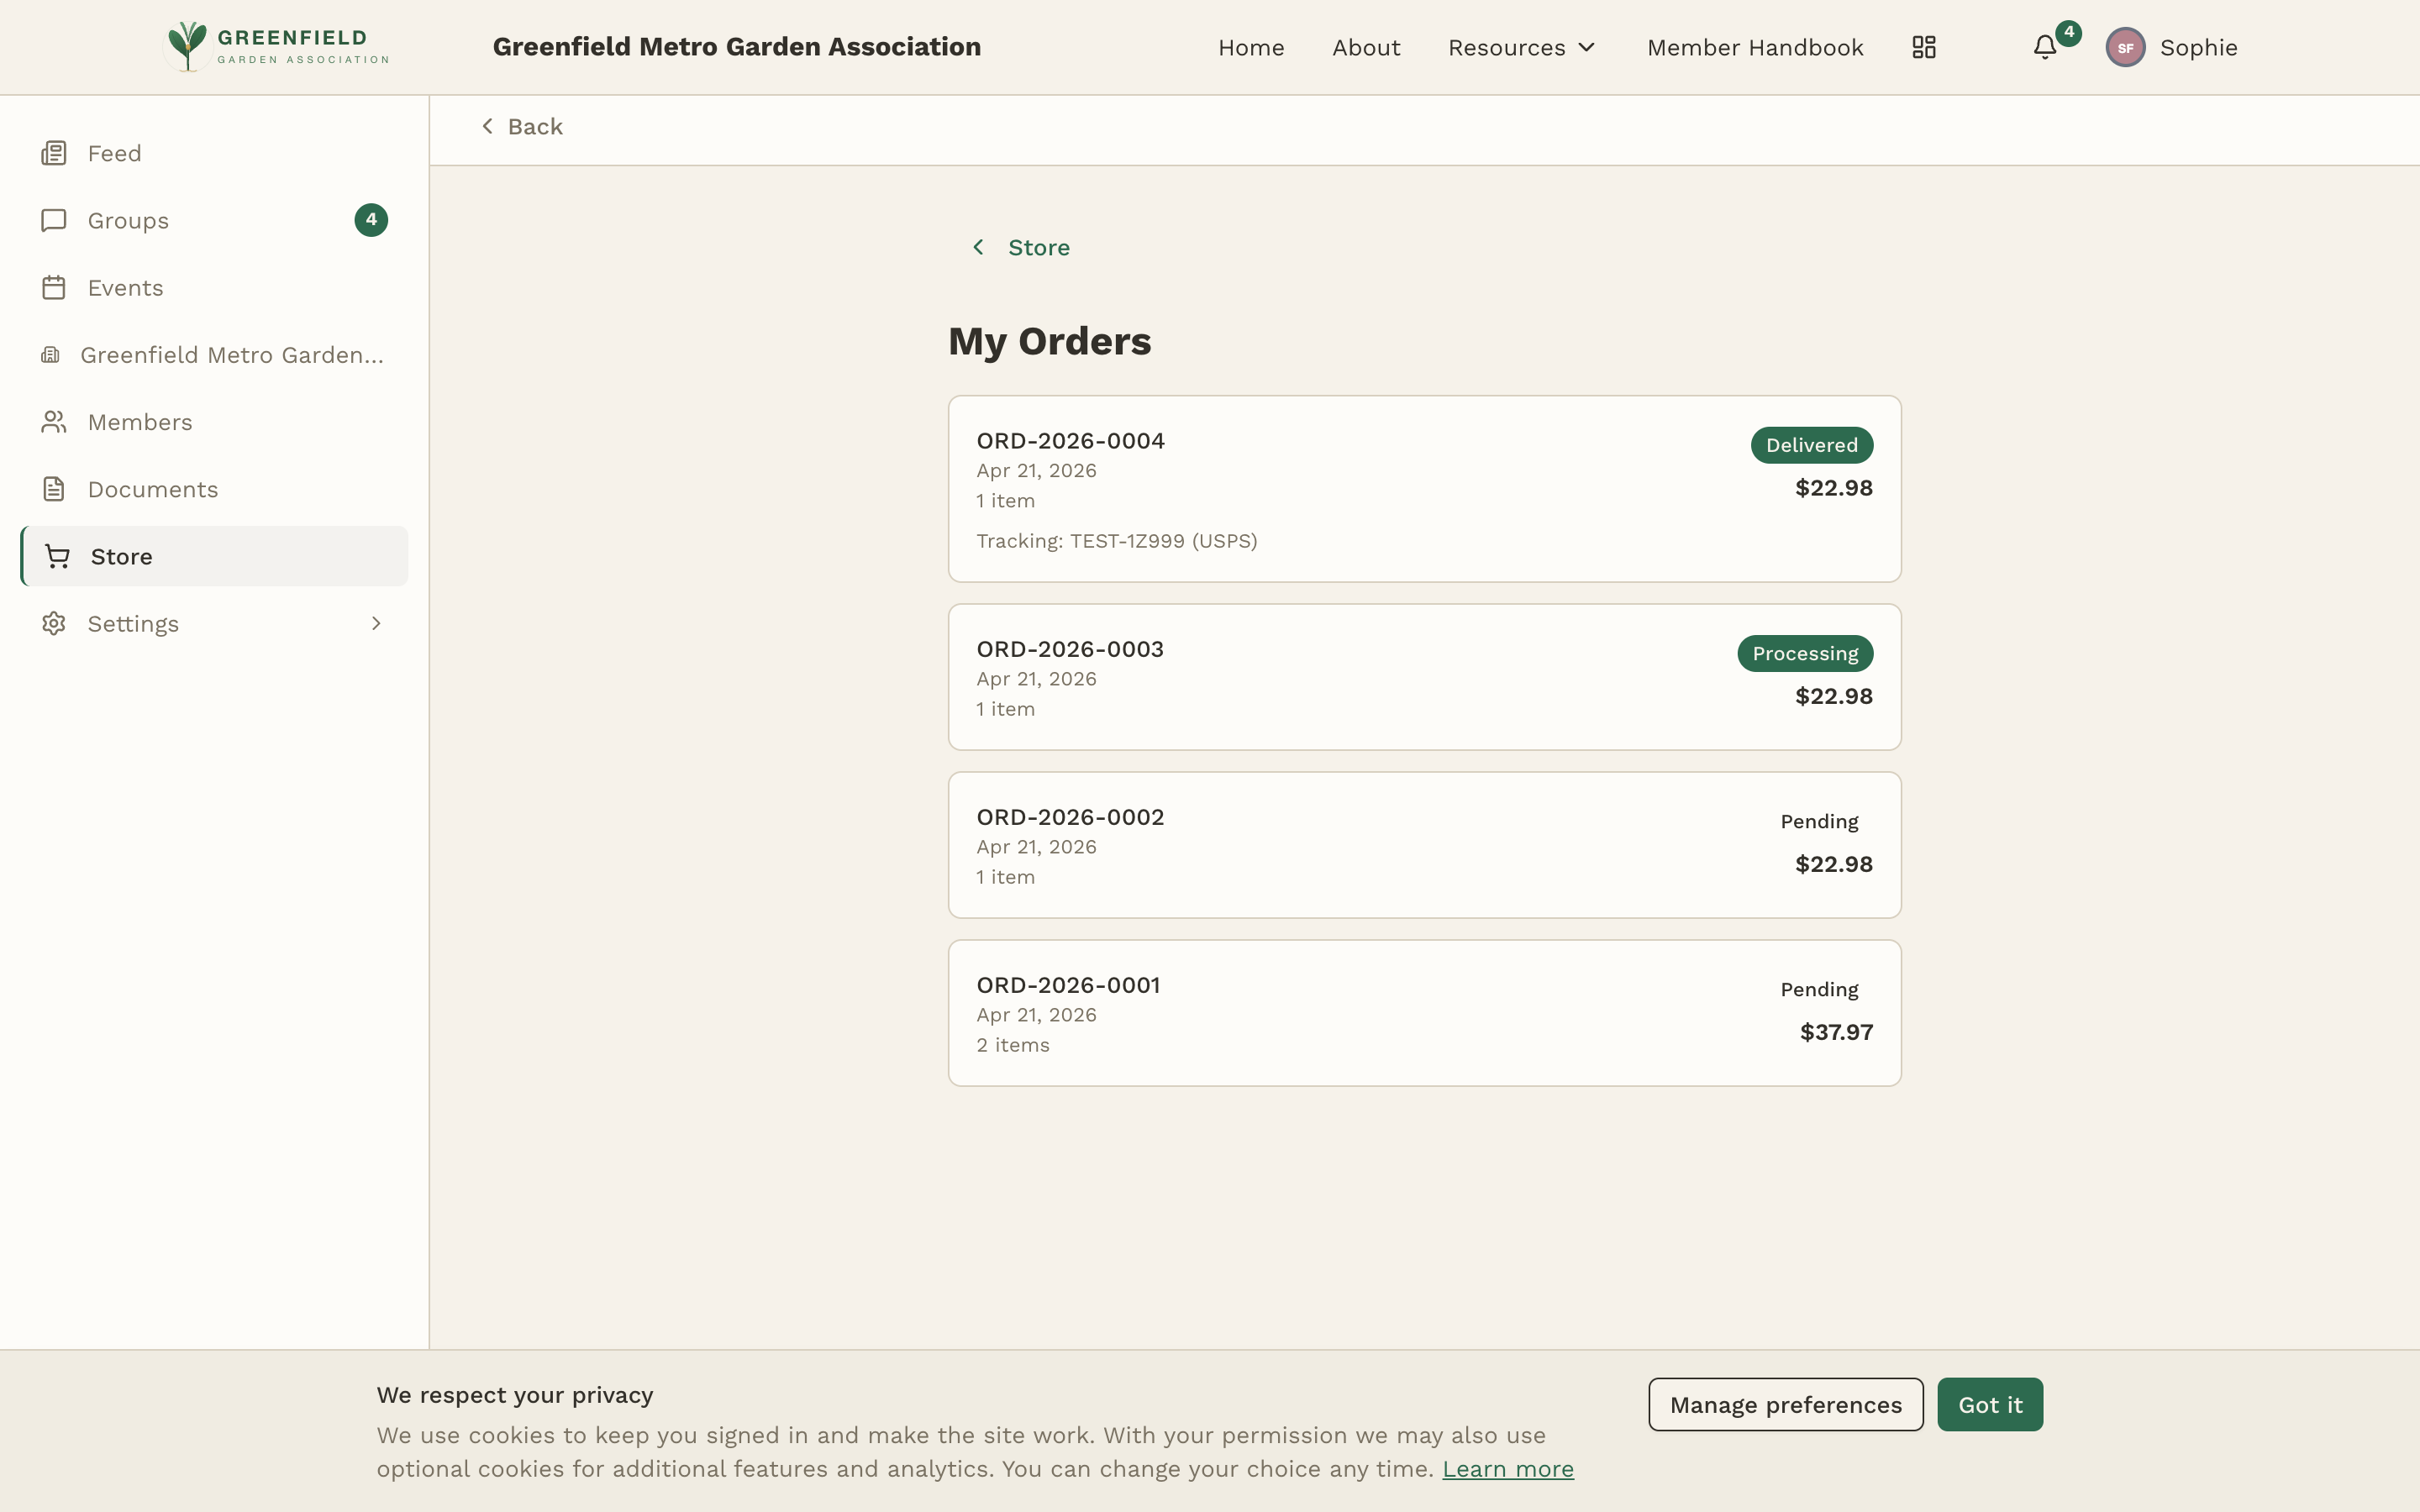Open Greenfield Metro Garden... sidebar item

(x=214, y=355)
